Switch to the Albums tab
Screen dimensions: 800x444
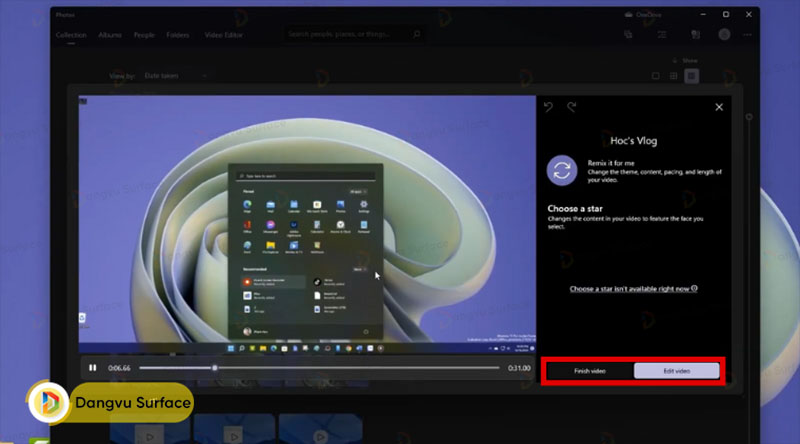tap(110, 35)
